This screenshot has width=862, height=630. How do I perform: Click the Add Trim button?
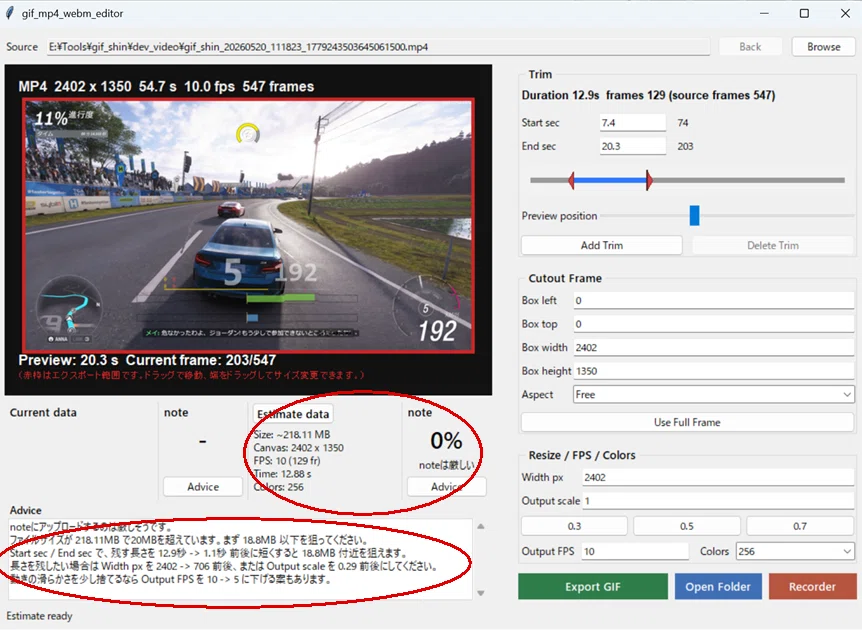pyautogui.click(x=601, y=245)
